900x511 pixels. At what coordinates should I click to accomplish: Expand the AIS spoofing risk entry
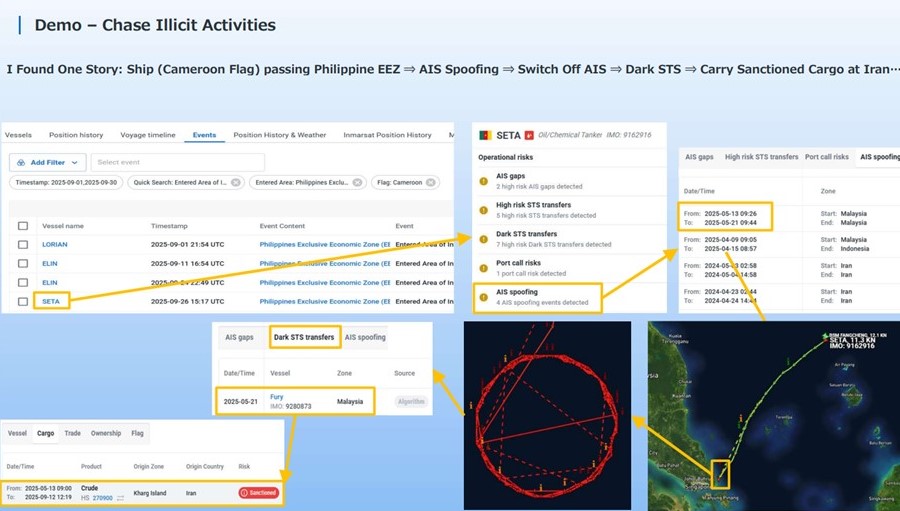click(538, 297)
